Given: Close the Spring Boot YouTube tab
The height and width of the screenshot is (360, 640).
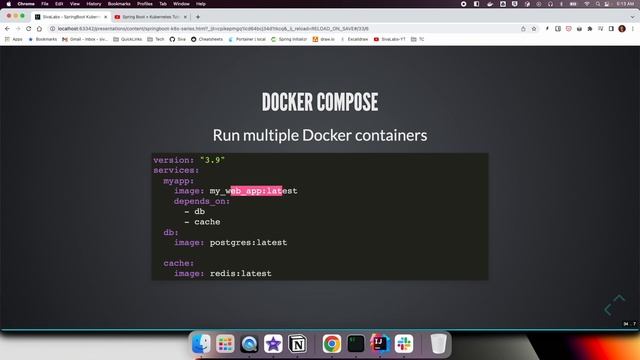Looking at the screenshot, I should [x=185, y=17].
